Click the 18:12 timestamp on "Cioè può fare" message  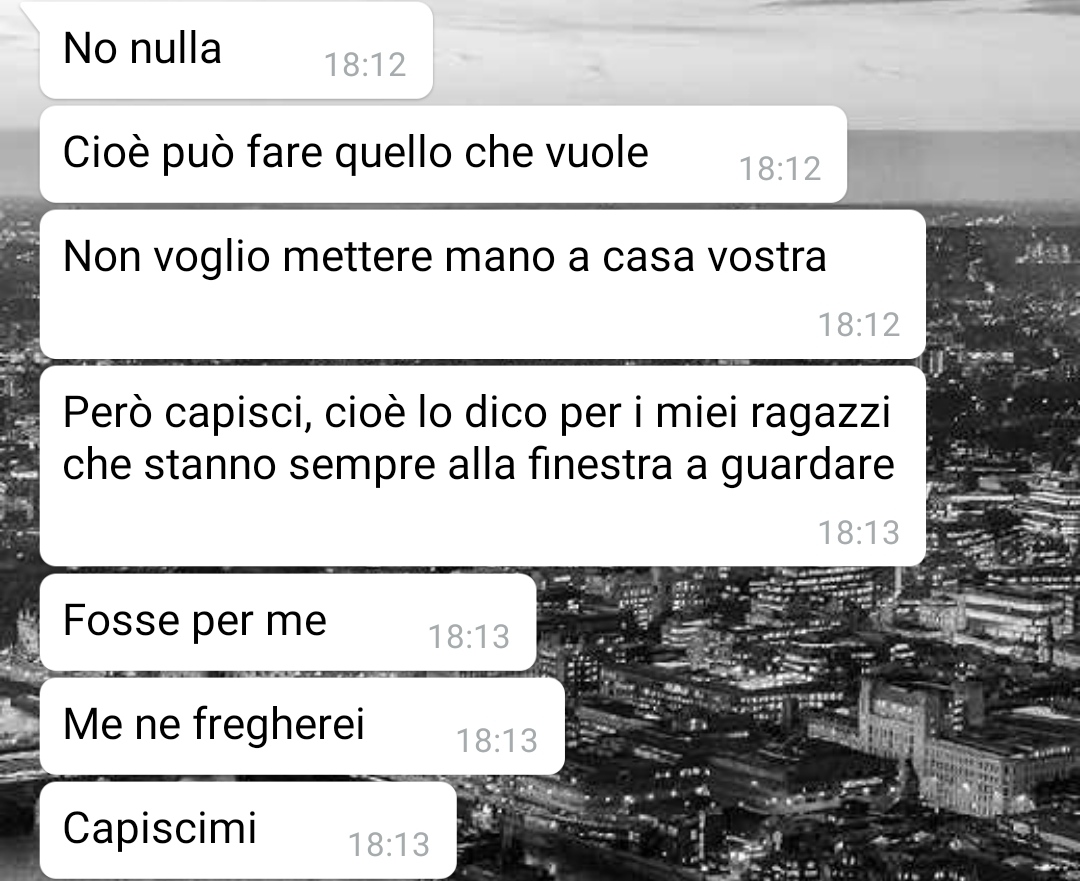click(780, 169)
